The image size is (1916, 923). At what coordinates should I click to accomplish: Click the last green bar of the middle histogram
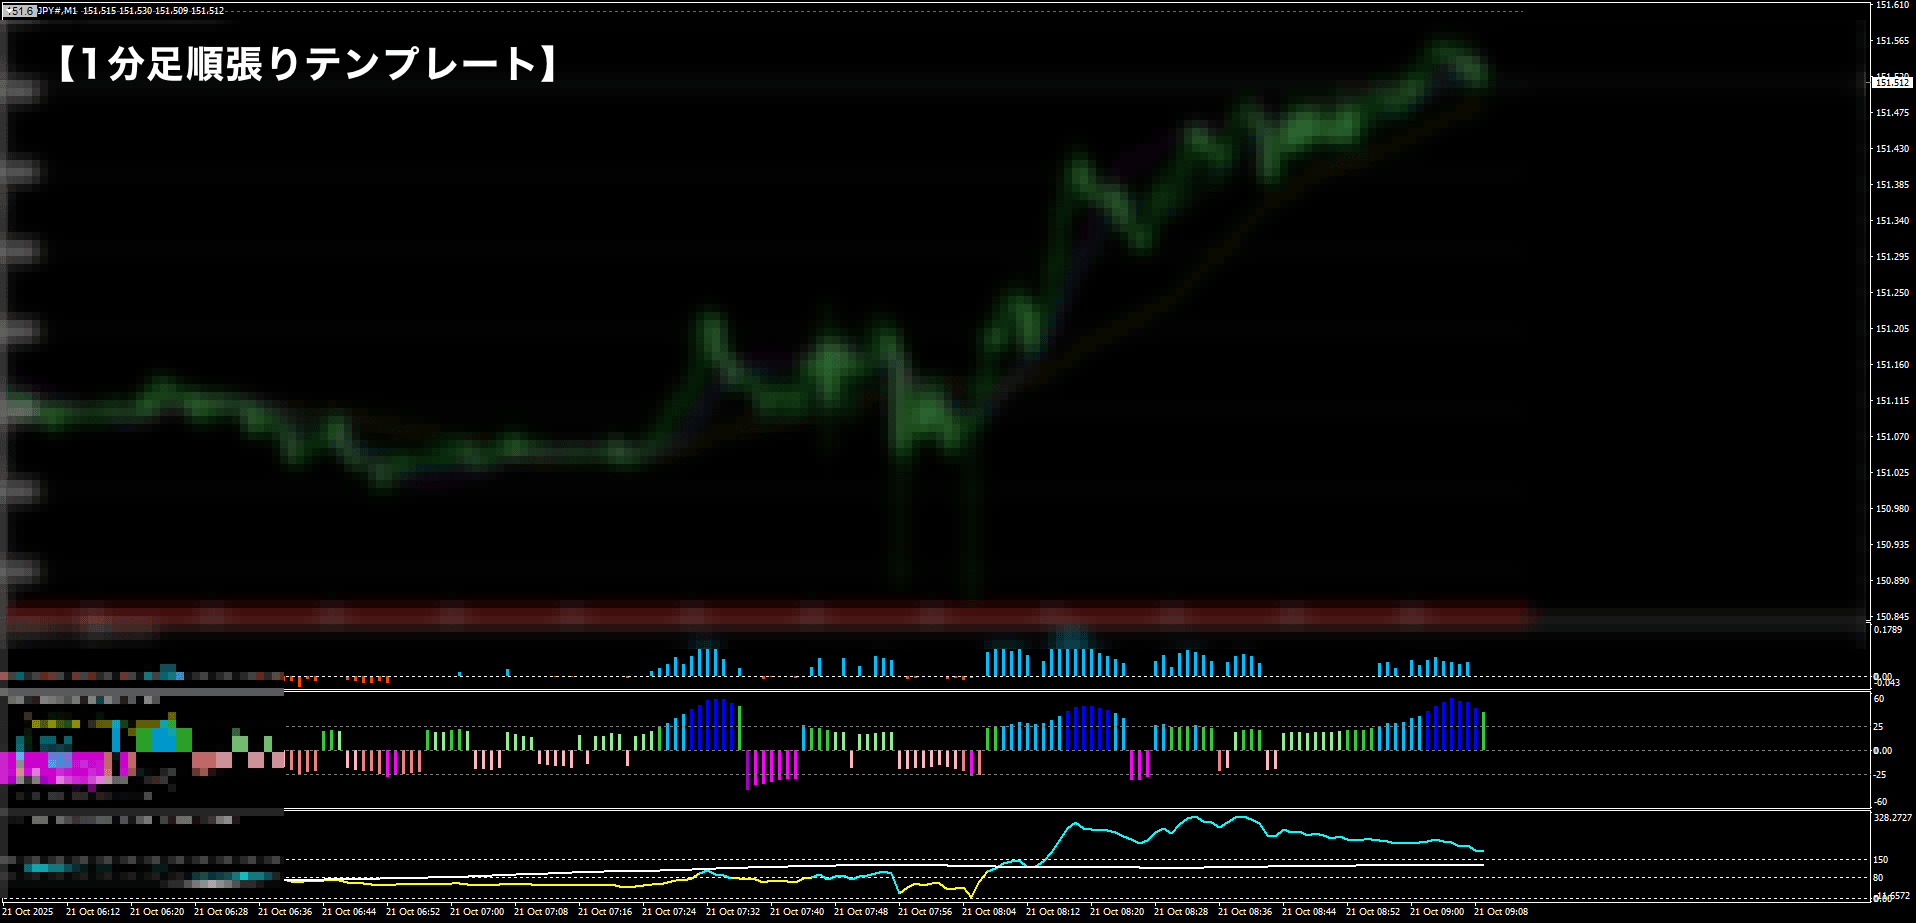pyautogui.click(x=1483, y=731)
